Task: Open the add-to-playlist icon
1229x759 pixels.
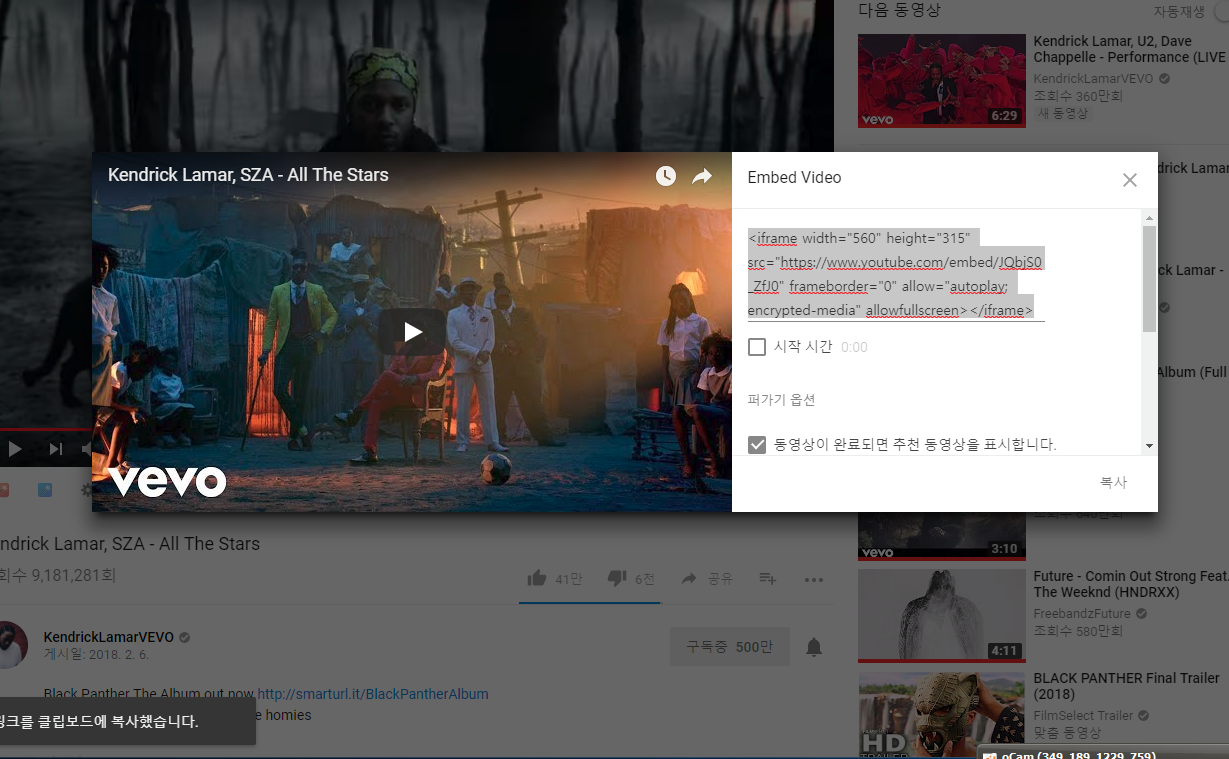Action: [x=768, y=578]
